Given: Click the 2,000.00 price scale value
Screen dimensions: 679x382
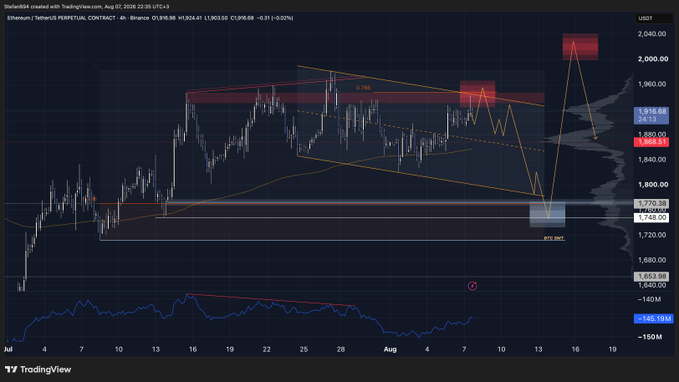Looking at the screenshot, I should tap(653, 59).
